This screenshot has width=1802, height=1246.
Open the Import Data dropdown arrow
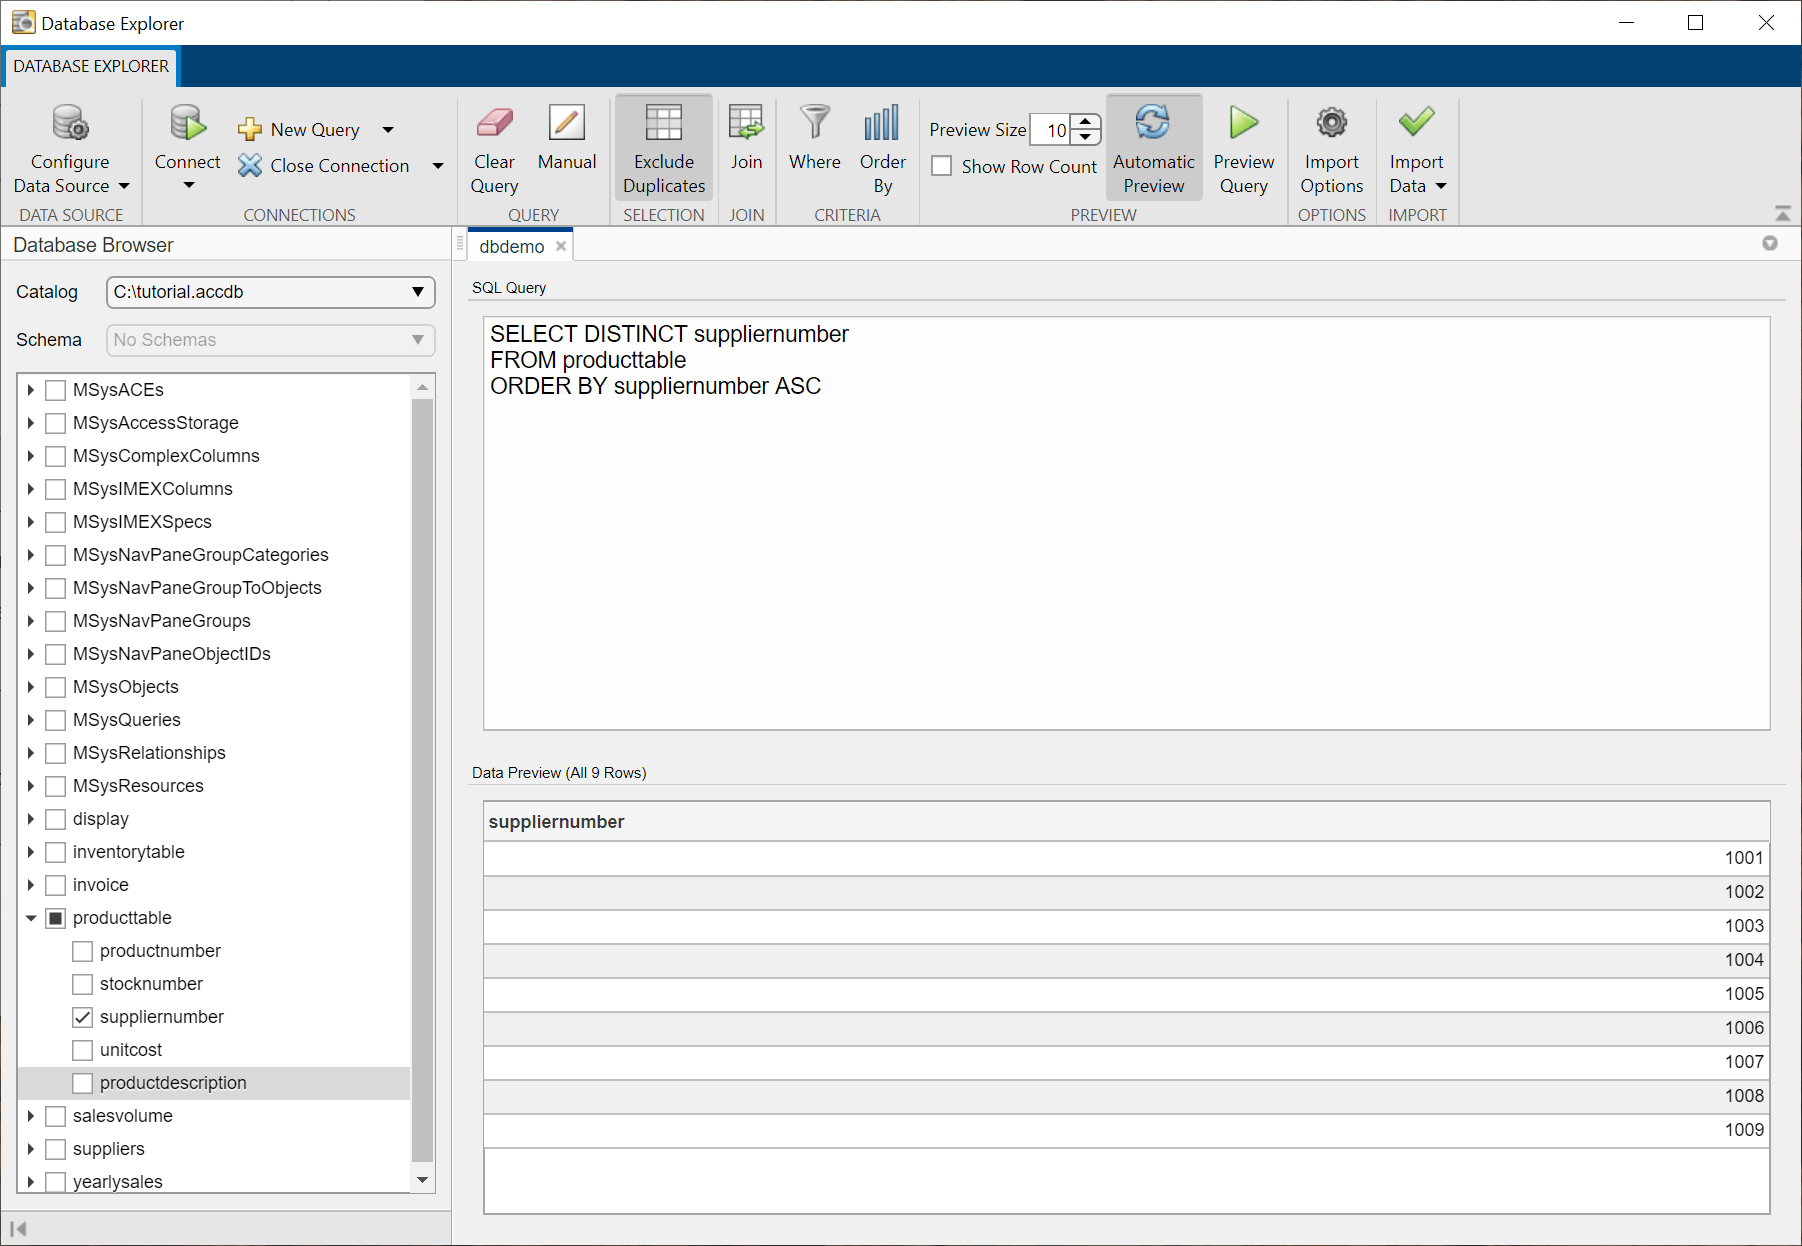(1441, 186)
